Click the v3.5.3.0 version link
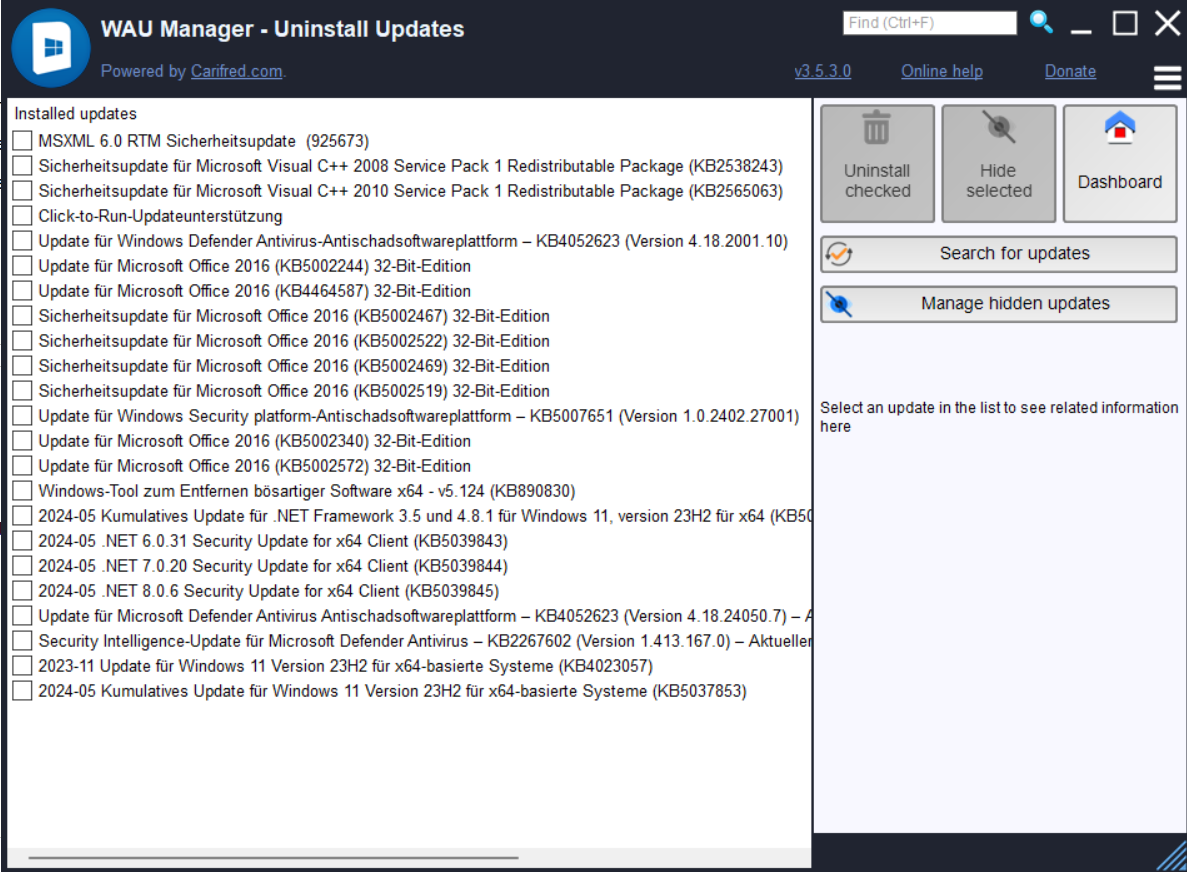The height and width of the screenshot is (872, 1187). [x=822, y=71]
